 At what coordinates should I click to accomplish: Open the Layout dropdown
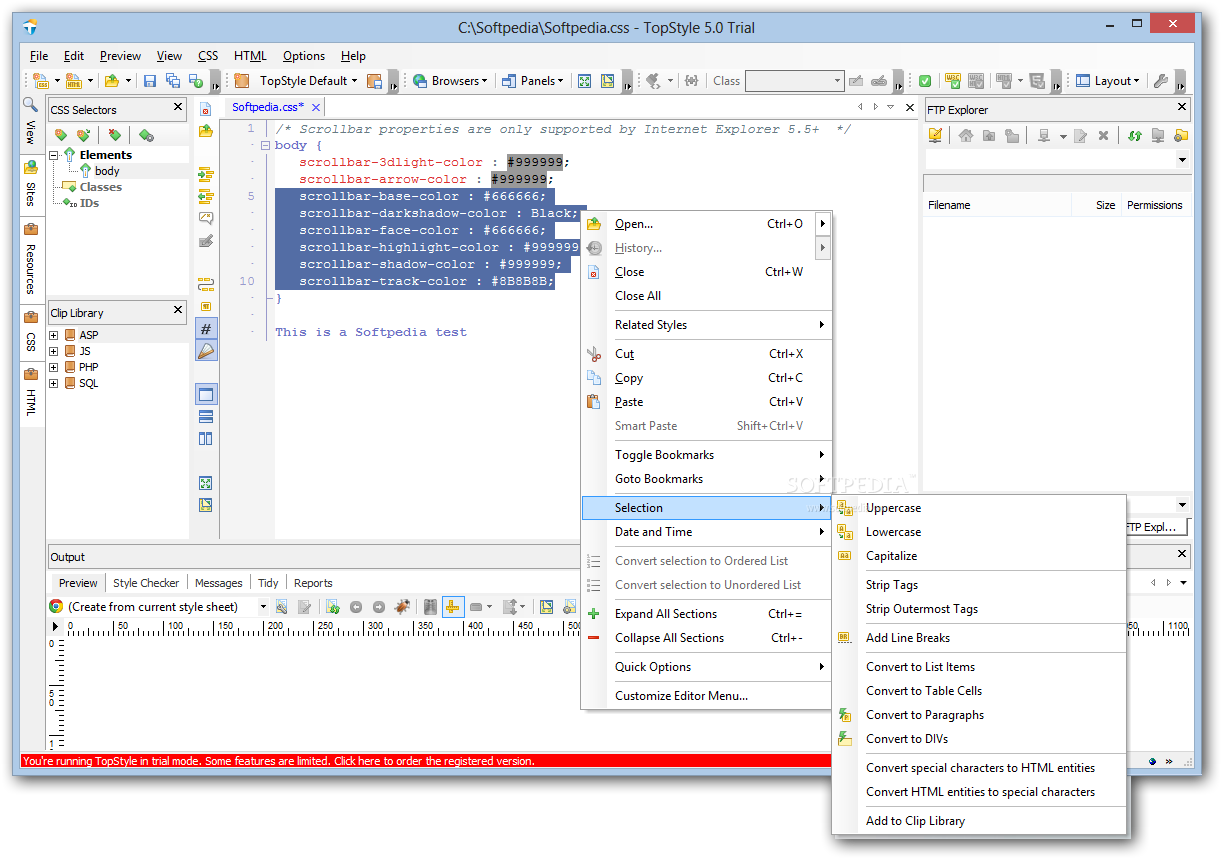click(x=1107, y=81)
